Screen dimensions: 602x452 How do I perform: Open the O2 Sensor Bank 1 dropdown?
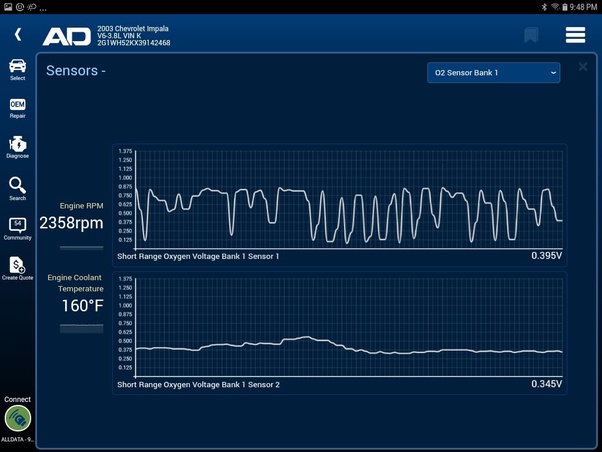pos(493,73)
